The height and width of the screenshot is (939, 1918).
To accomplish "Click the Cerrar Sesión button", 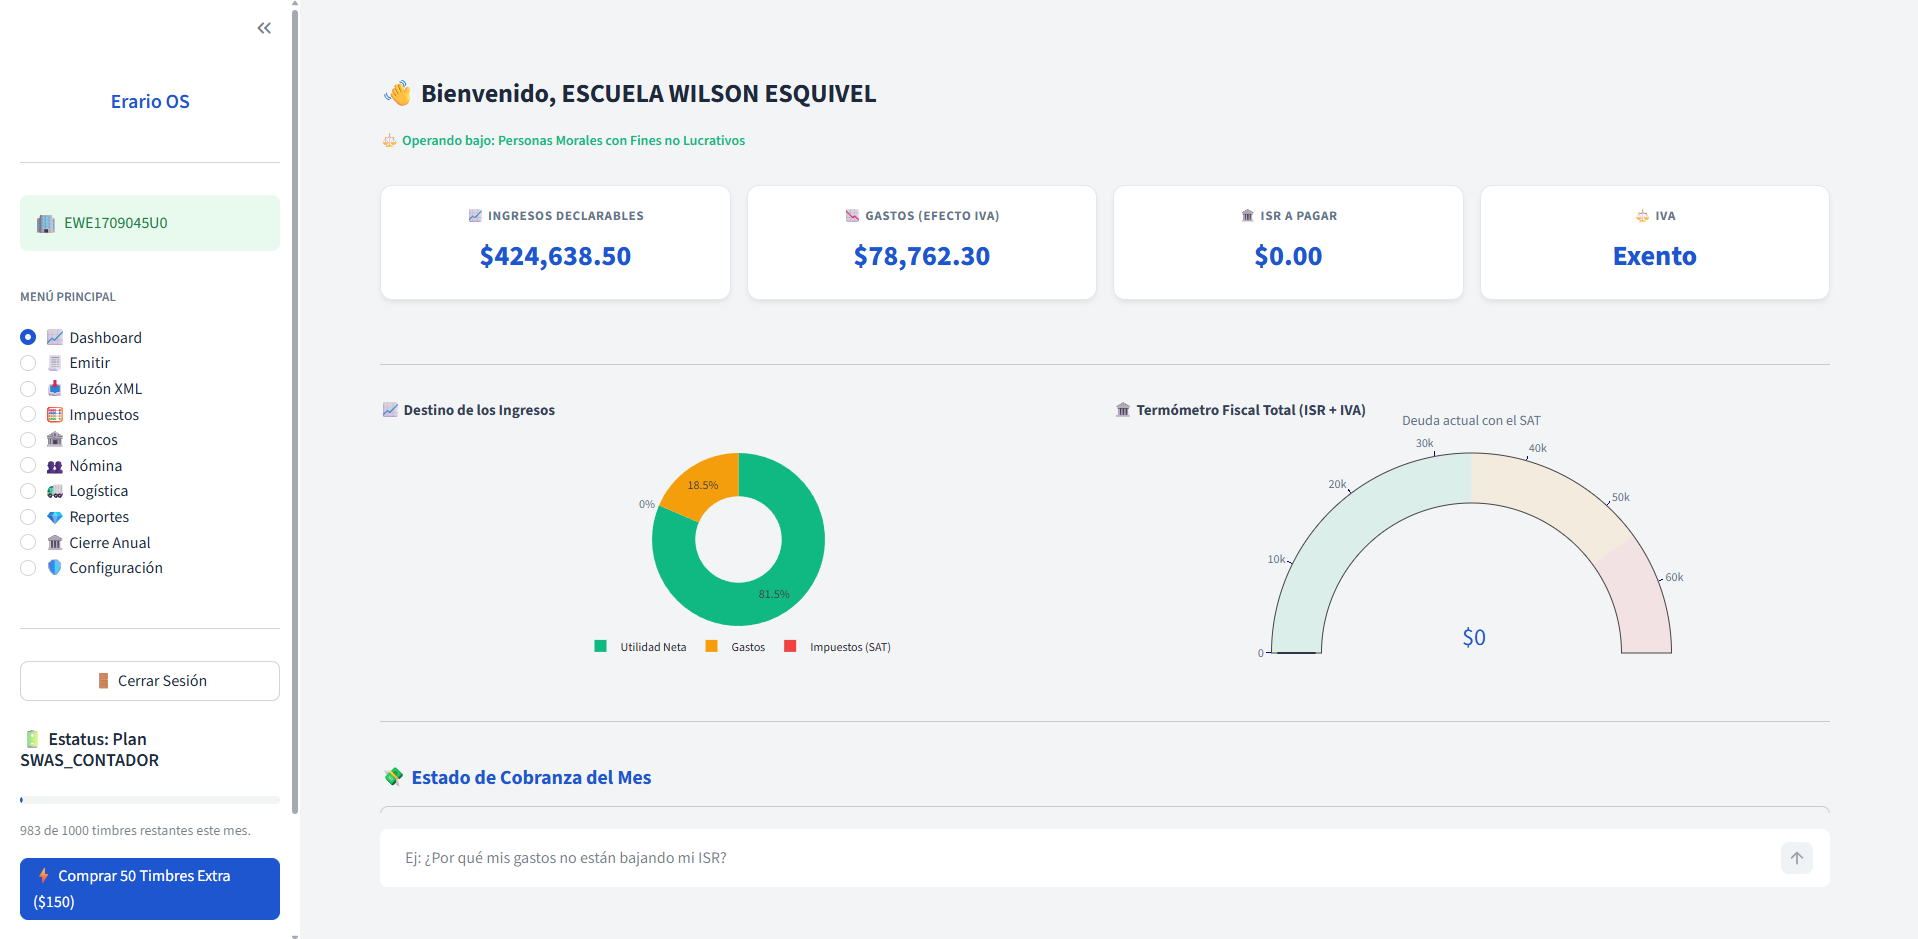I will pos(149,680).
